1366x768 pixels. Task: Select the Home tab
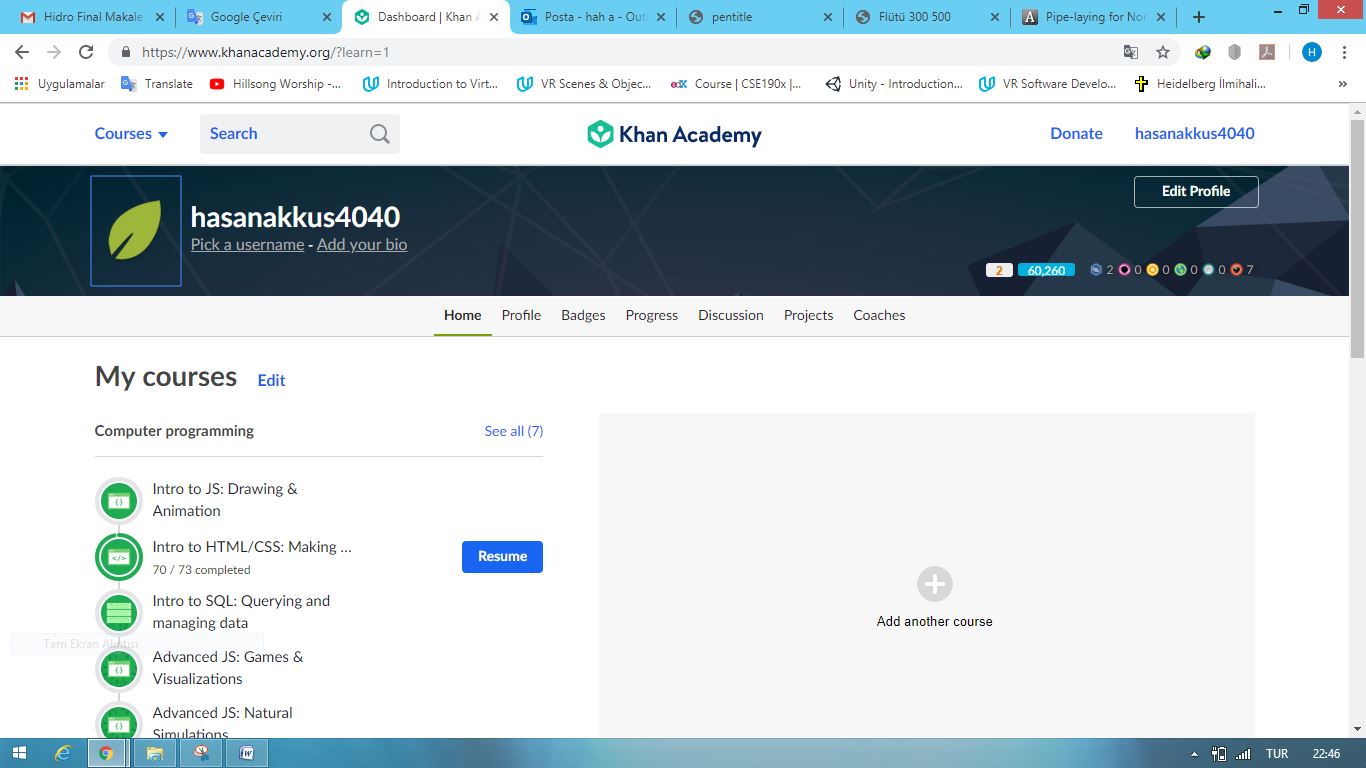(463, 315)
